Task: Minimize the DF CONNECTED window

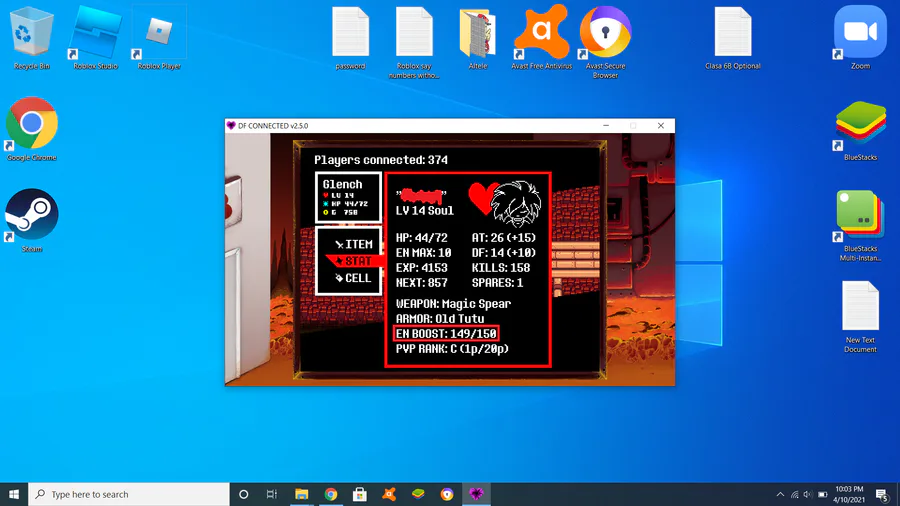Action: (x=606, y=126)
